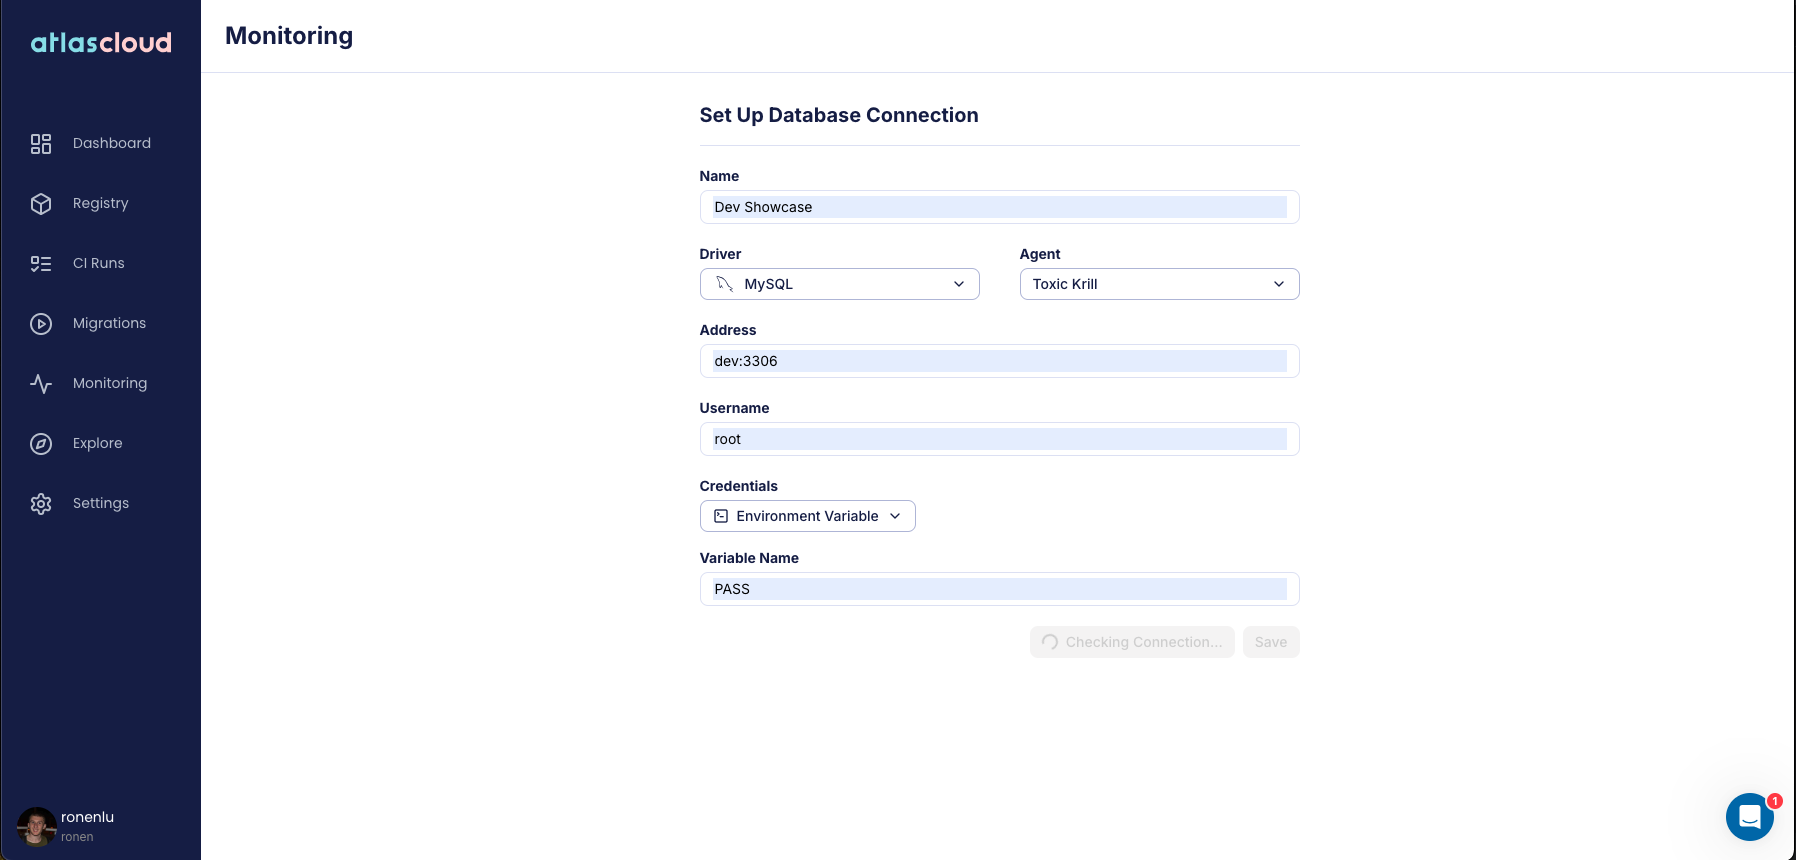Open the Explore page

pos(98,443)
